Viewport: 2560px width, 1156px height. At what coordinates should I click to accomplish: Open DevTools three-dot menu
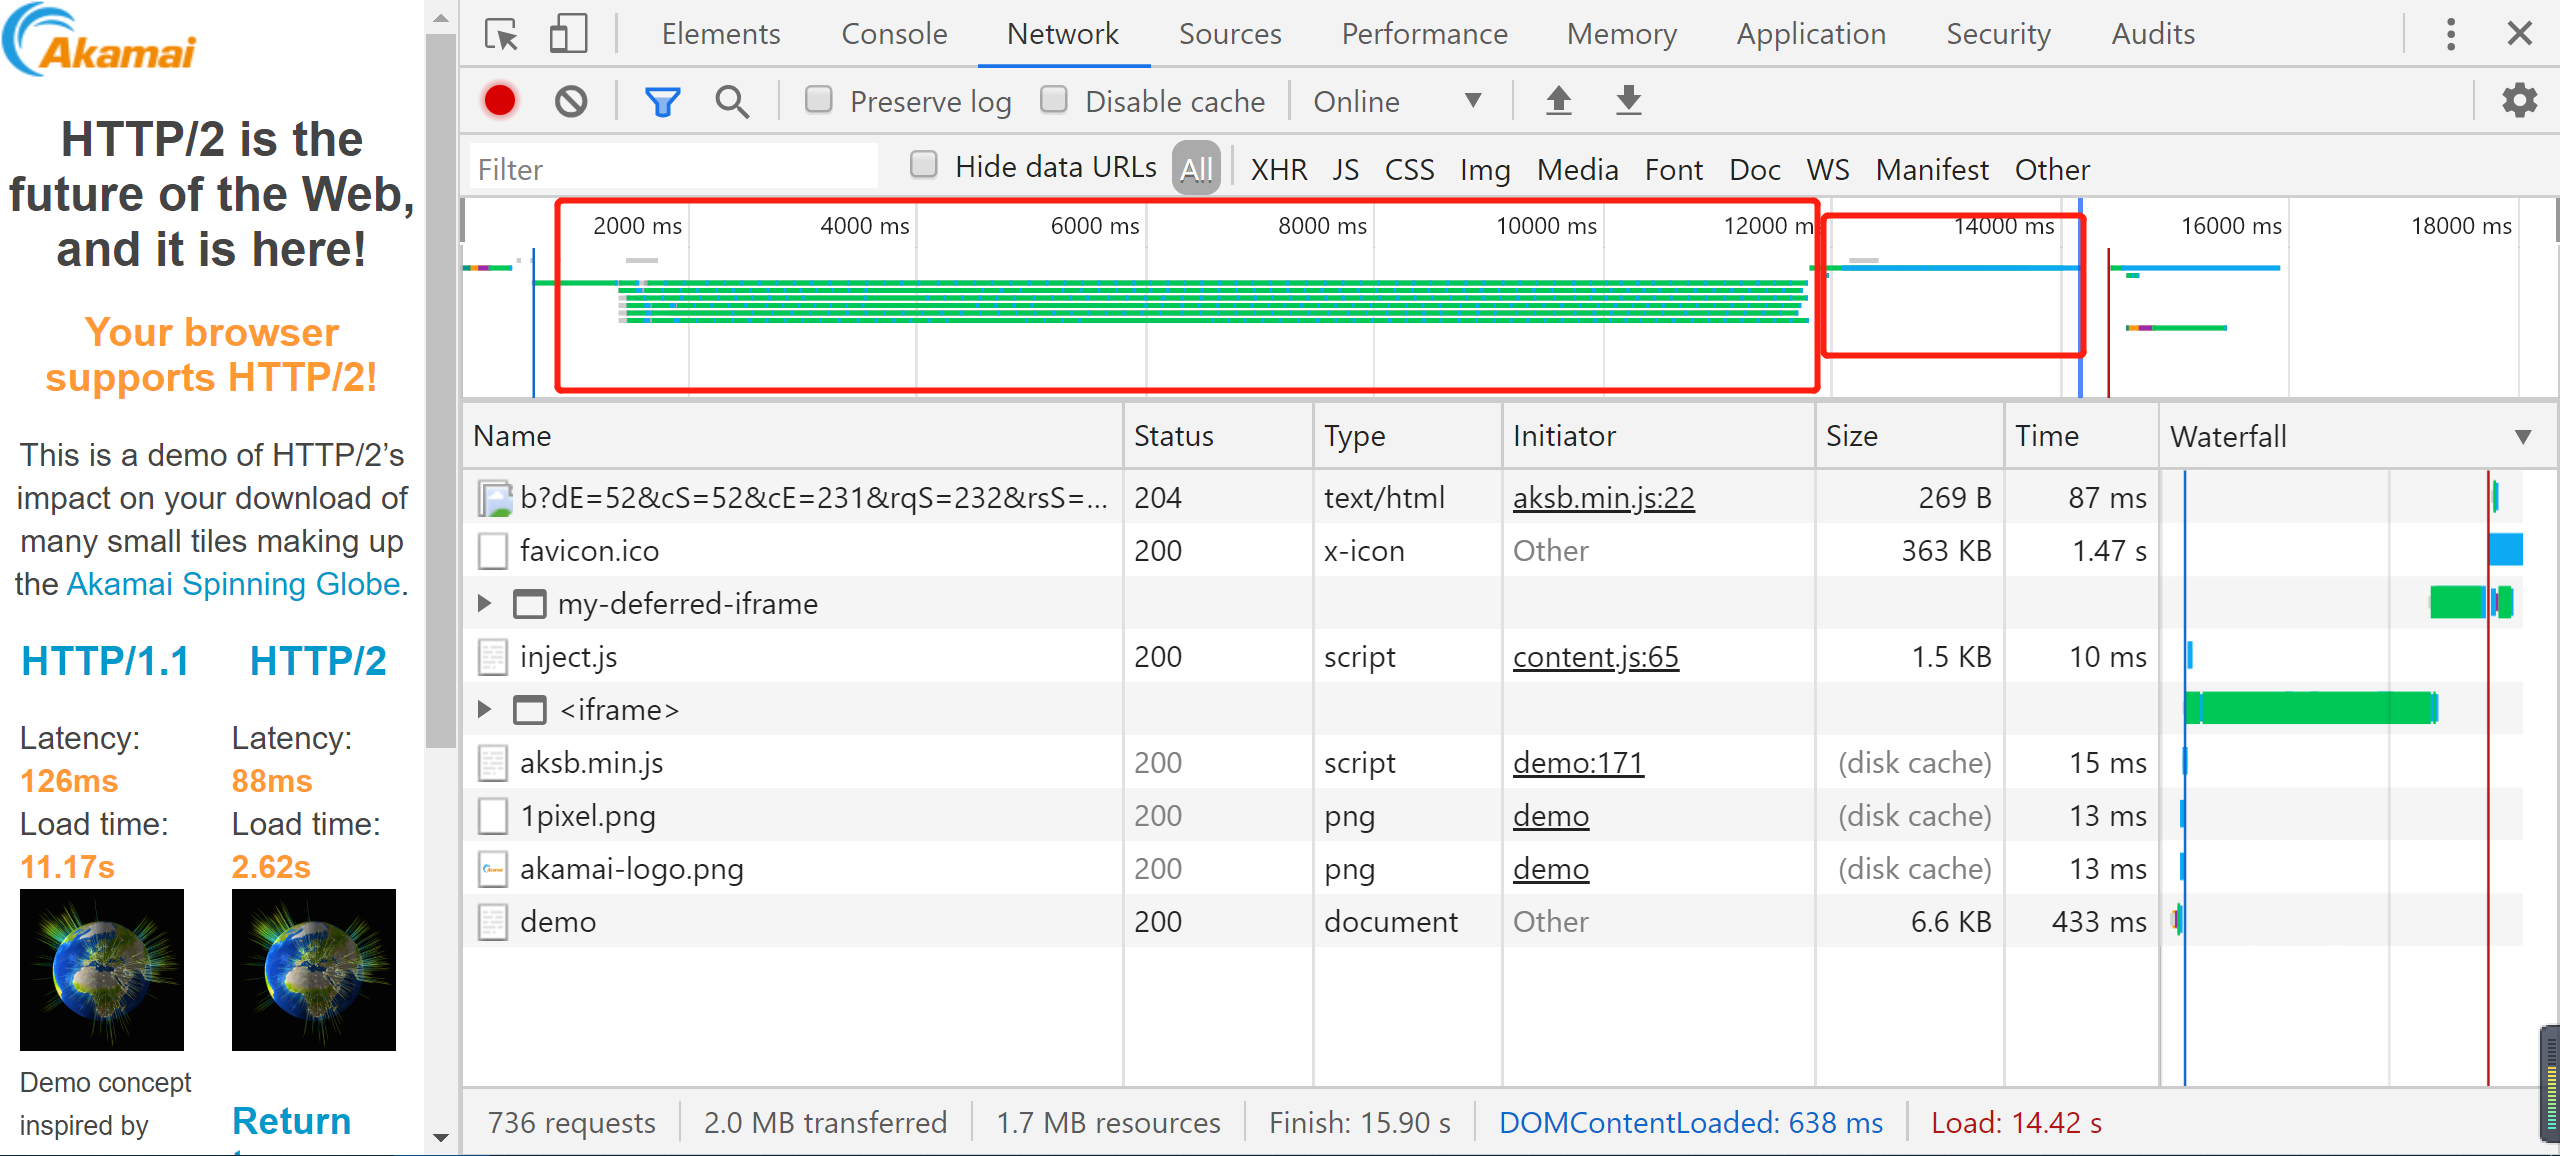[2450, 34]
